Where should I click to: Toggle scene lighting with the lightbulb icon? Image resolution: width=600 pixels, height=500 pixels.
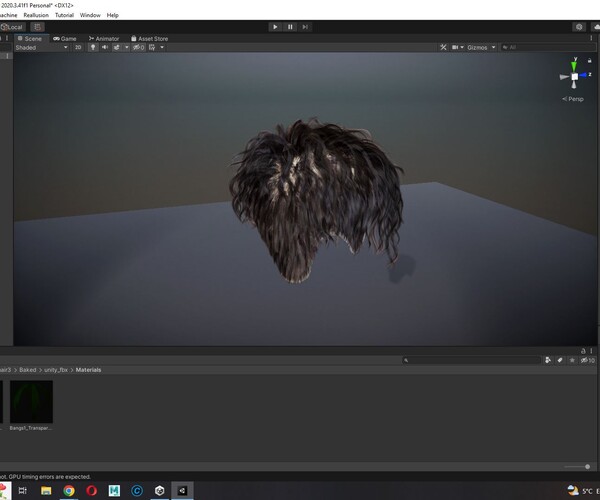point(93,47)
